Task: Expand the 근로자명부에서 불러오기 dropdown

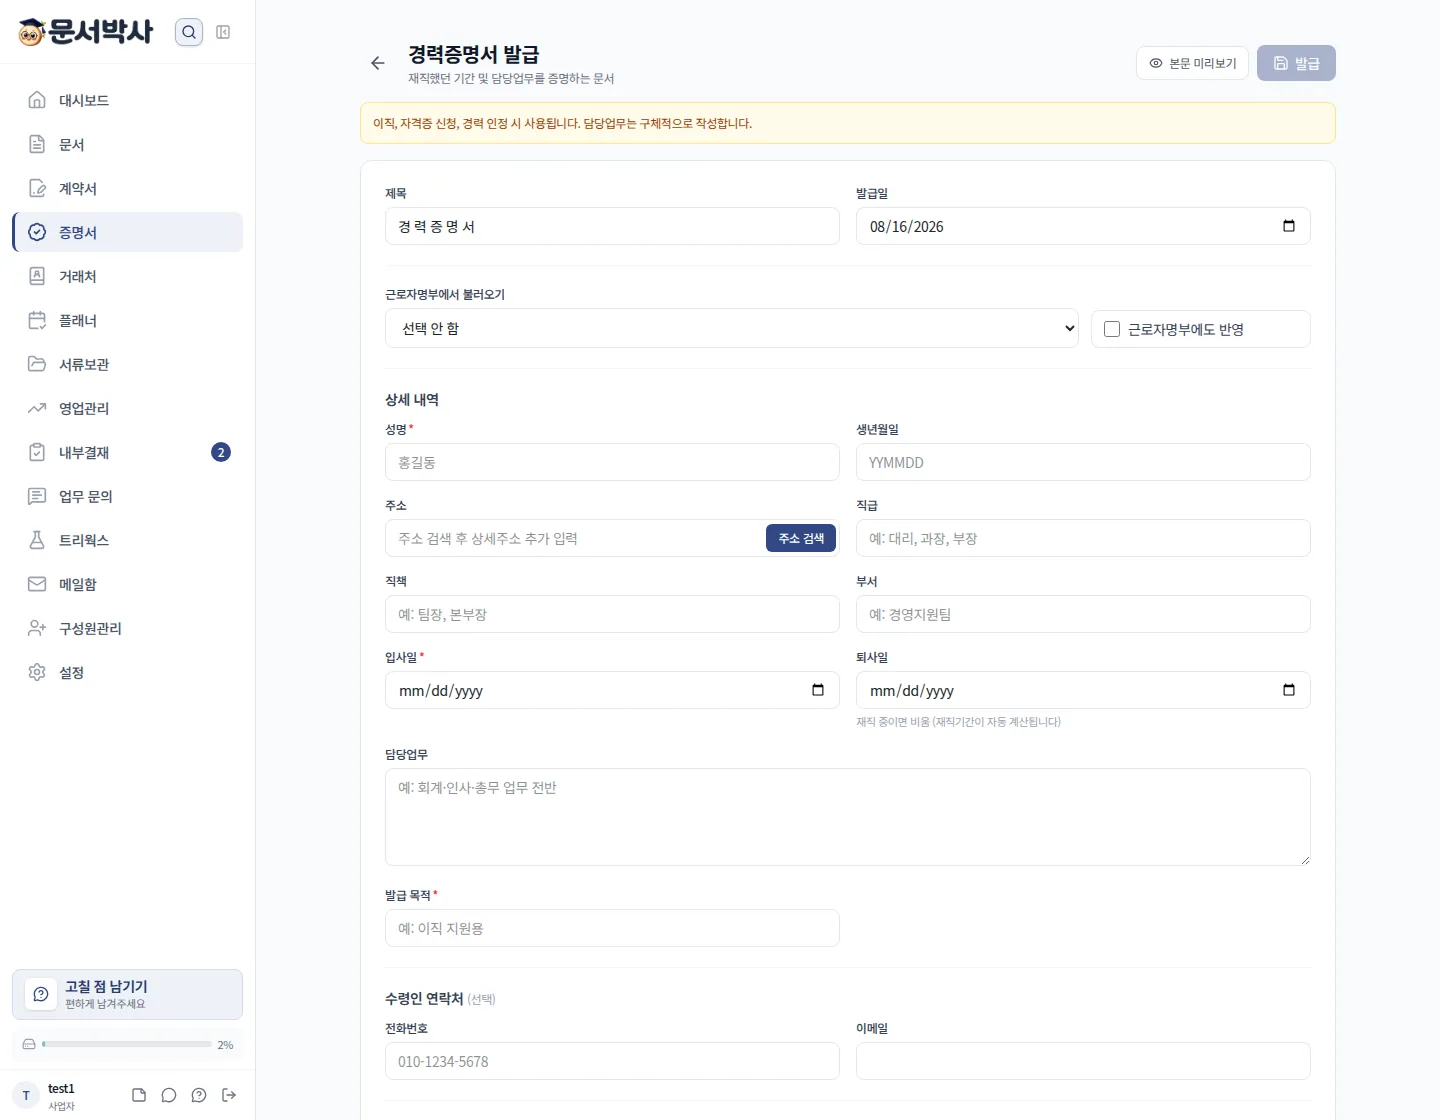Action: (x=732, y=328)
